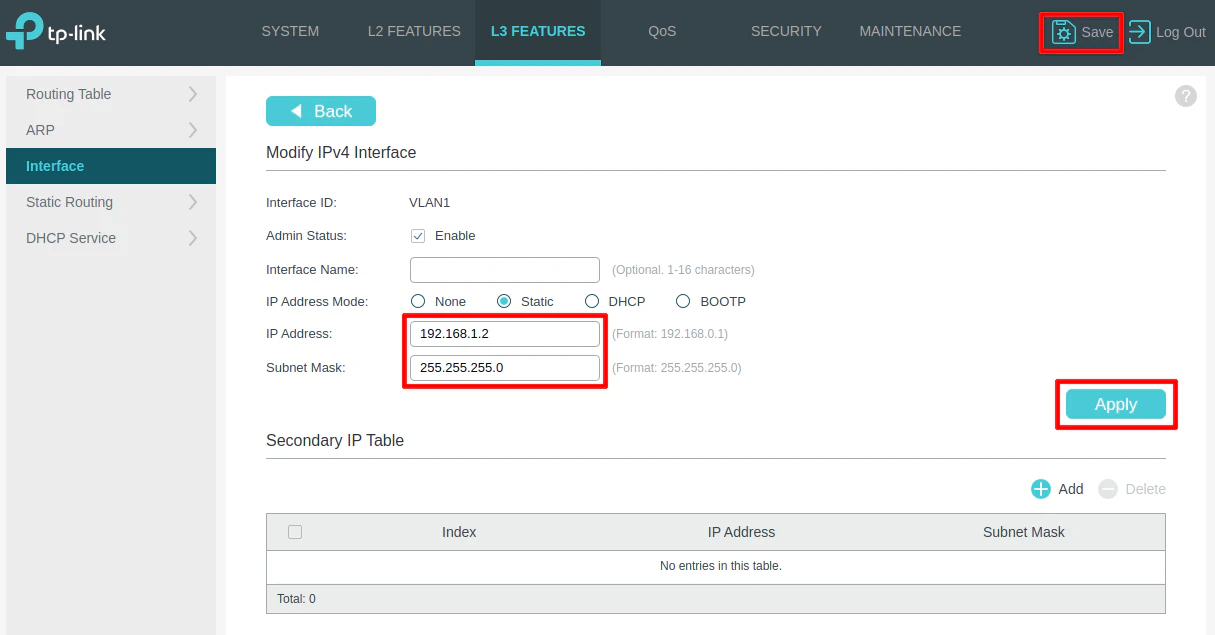Toggle the Admin Status Enable checkbox
Viewport: 1215px width, 635px height.
click(418, 236)
